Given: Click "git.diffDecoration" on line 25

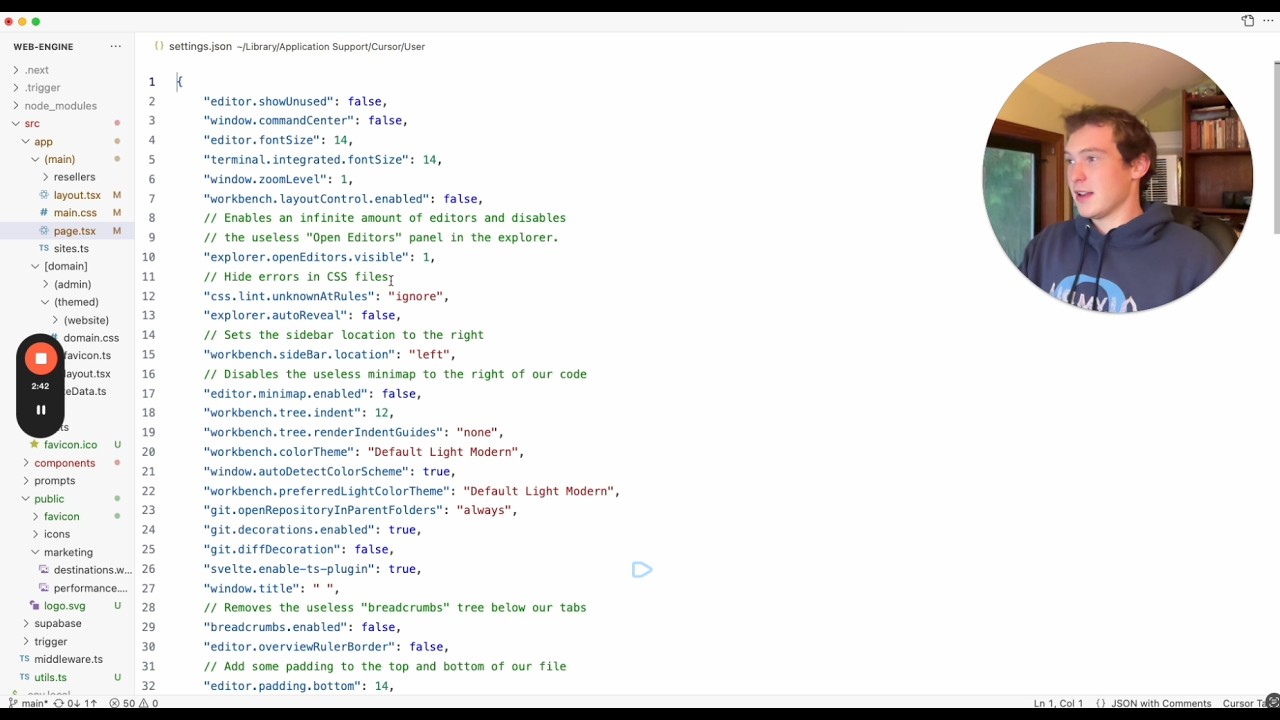Looking at the screenshot, I should [x=271, y=549].
